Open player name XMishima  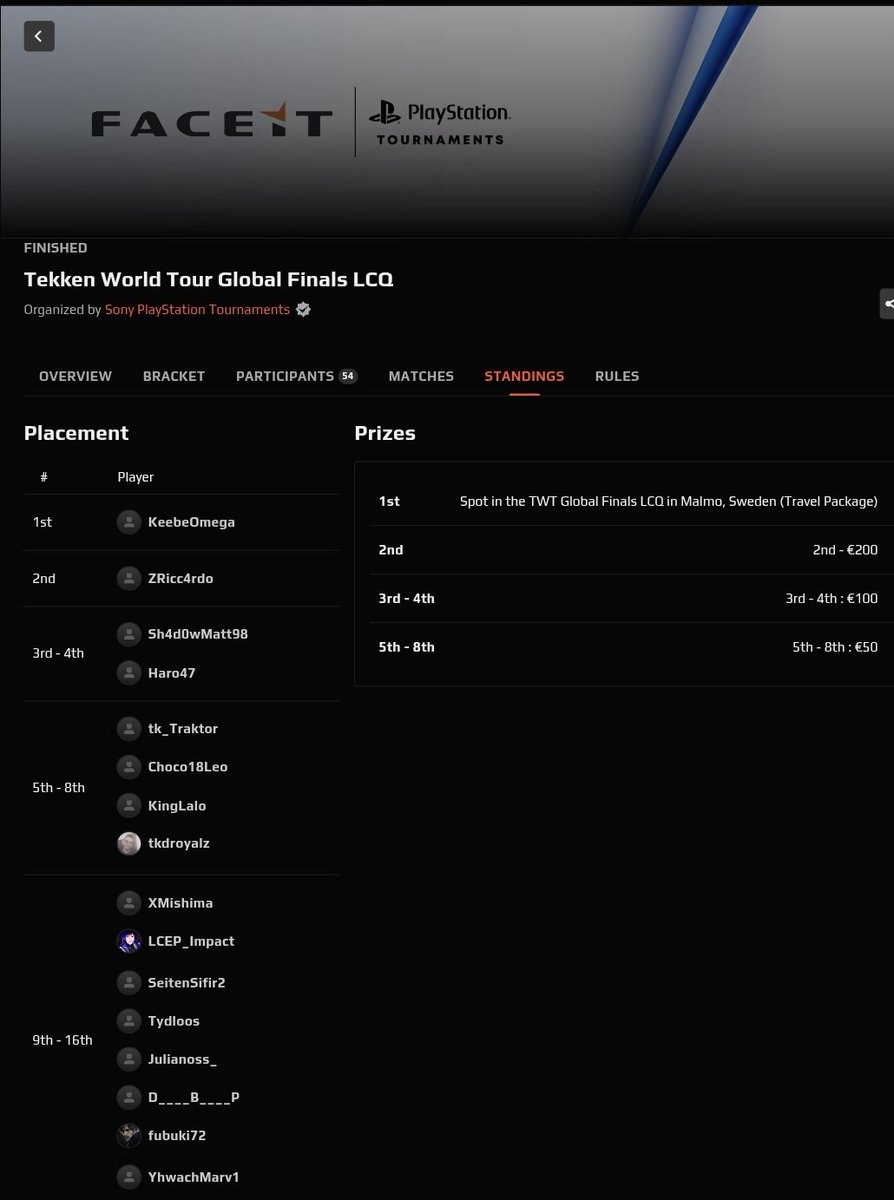click(x=180, y=903)
